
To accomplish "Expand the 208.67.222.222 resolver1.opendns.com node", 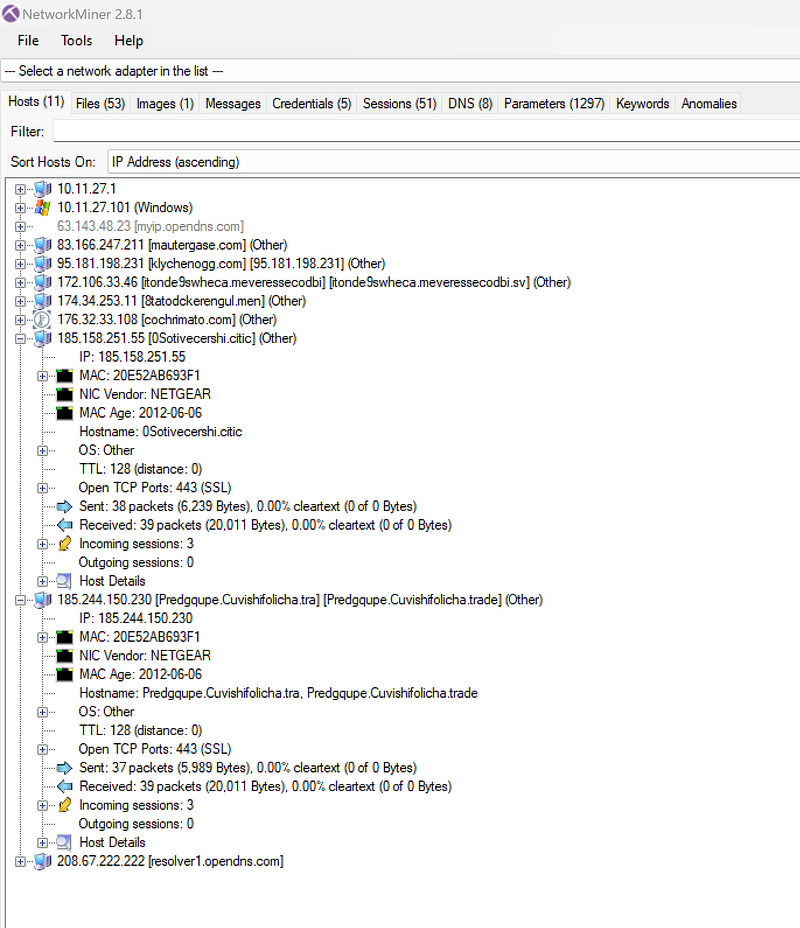I will 21,862.
